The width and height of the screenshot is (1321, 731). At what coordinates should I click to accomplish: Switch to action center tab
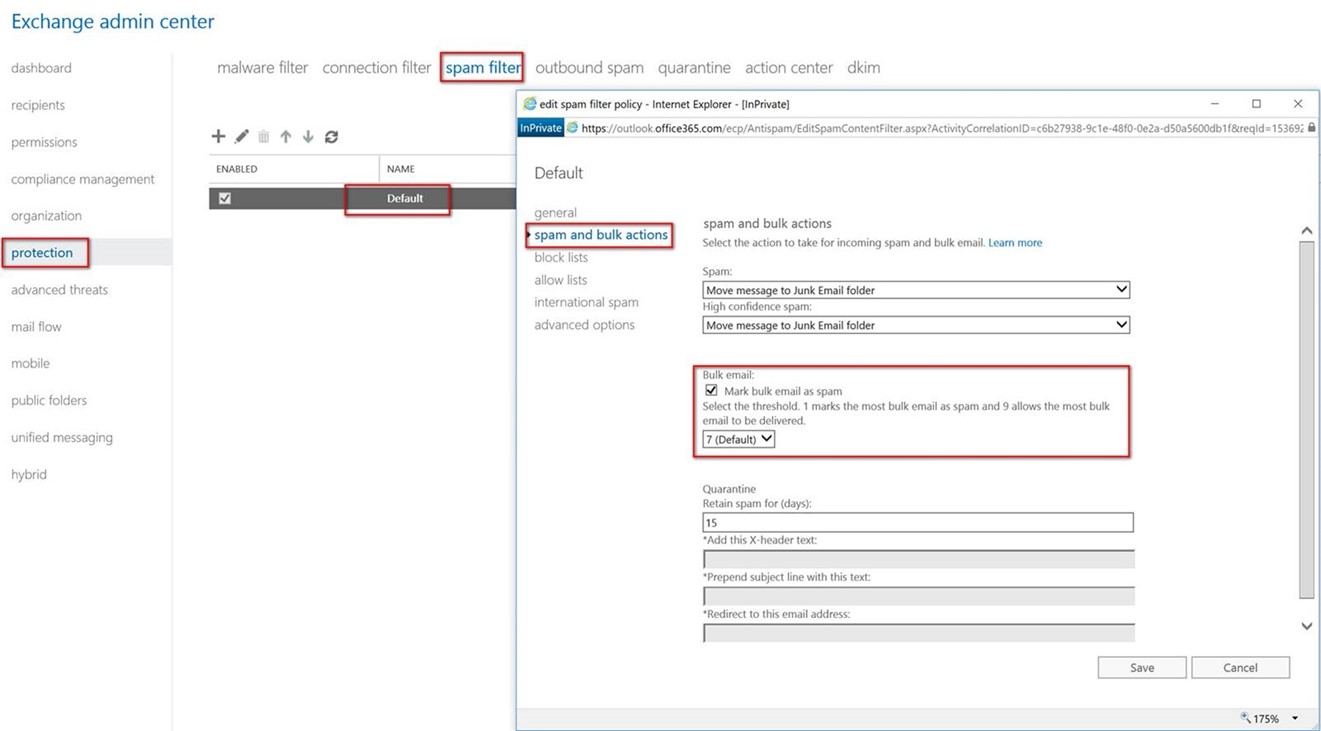pyautogui.click(x=789, y=68)
